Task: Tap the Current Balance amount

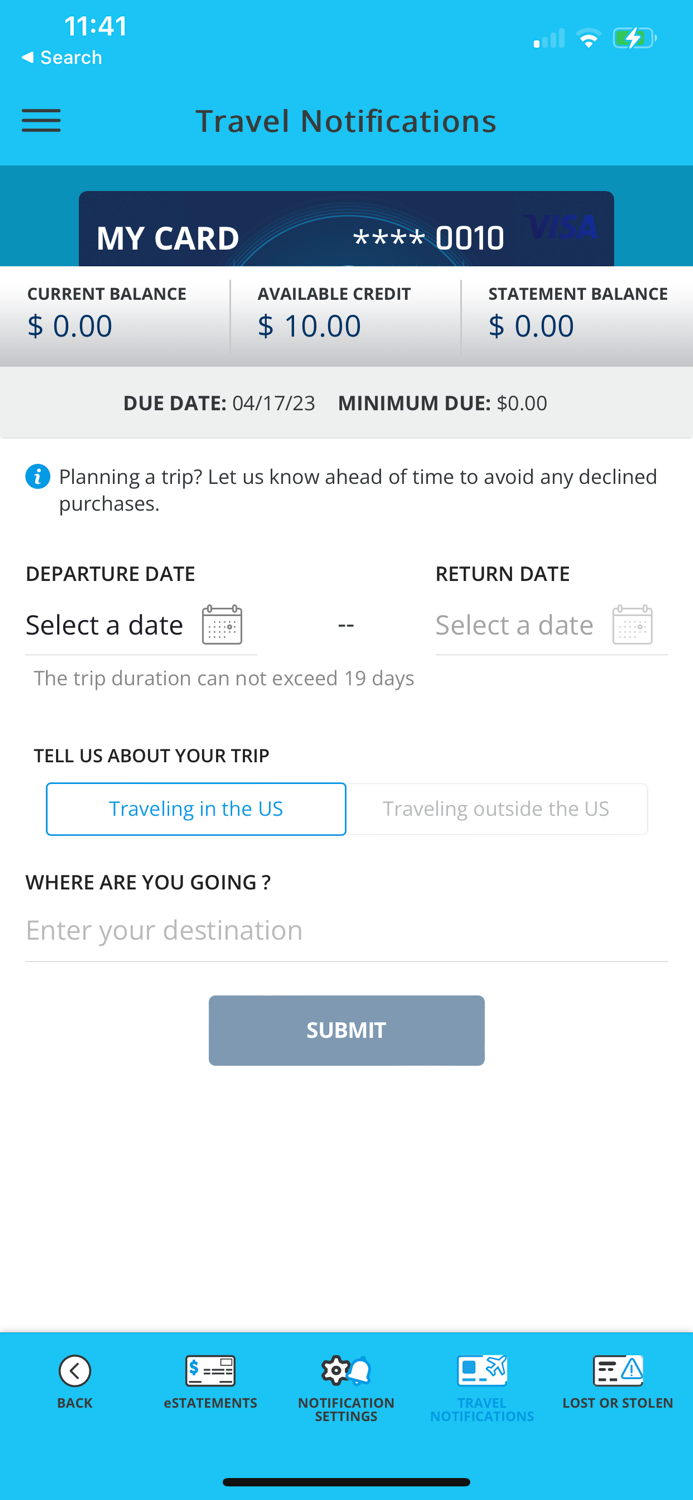Action: click(70, 326)
